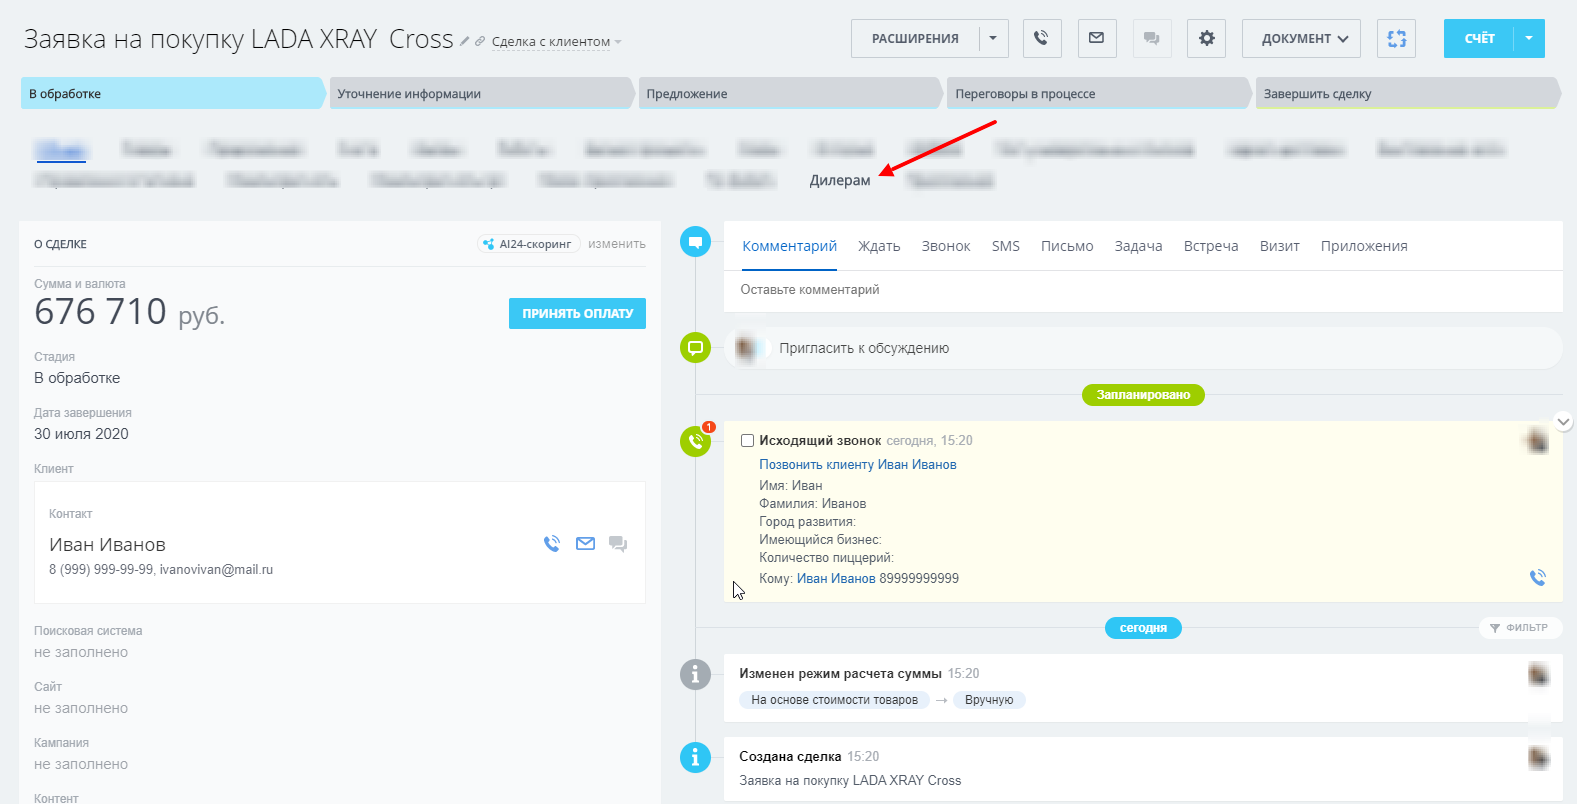
Task: Click Пригласить к обсуждению field
Action: [1143, 348]
